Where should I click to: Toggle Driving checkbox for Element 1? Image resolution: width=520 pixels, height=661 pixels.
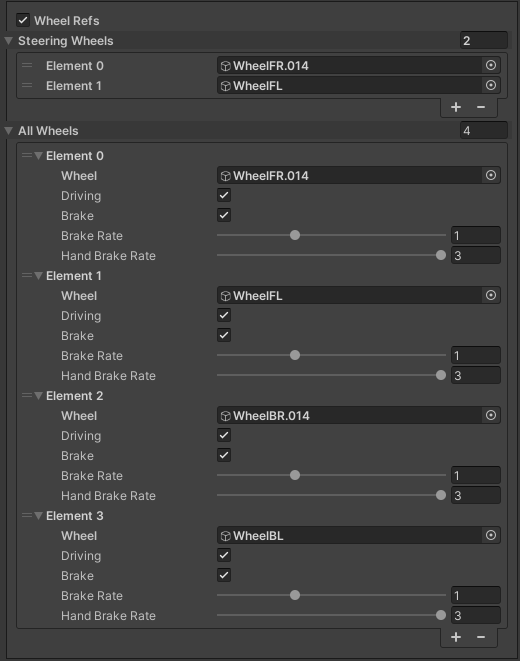tap(224, 315)
